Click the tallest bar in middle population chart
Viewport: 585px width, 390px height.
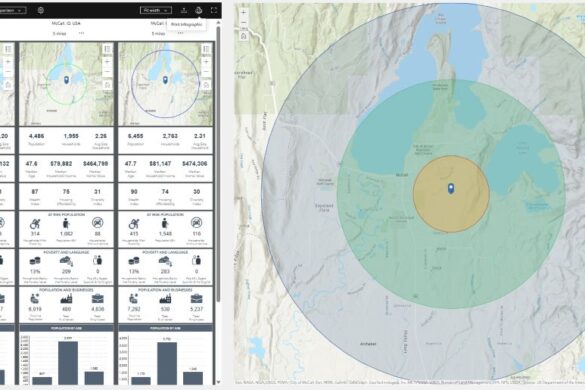click(x=68, y=363)
